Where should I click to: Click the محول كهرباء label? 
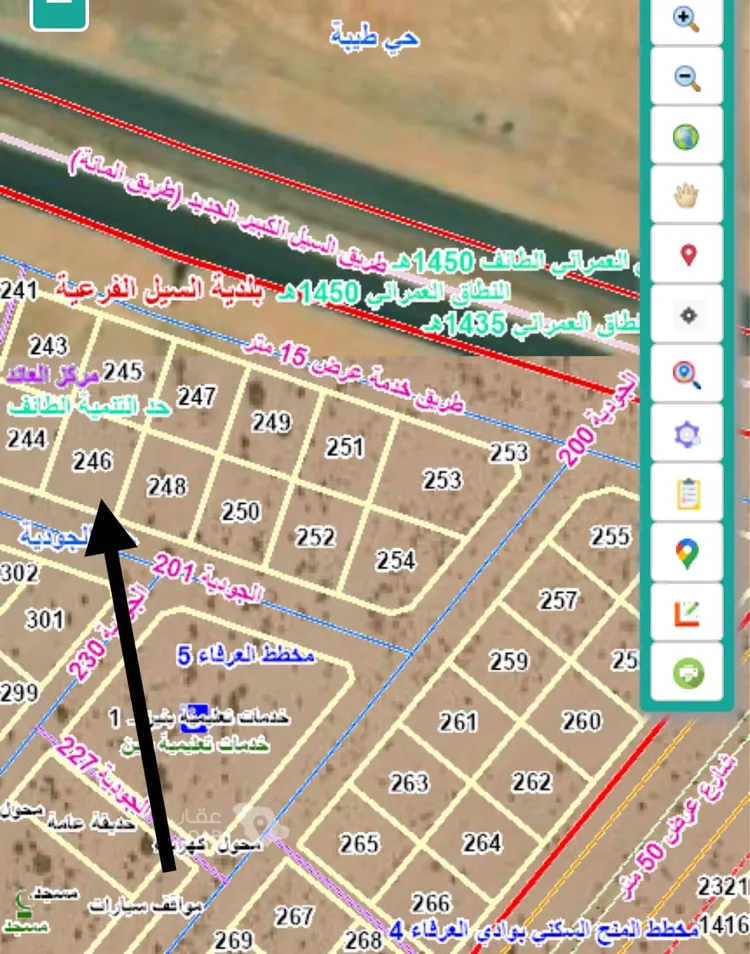(209, 844)
